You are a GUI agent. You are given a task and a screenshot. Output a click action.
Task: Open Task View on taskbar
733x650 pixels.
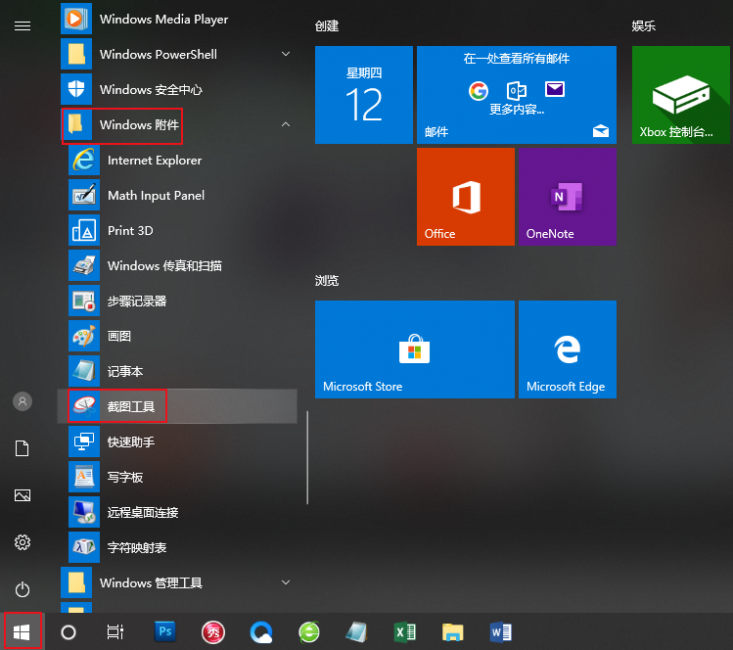(x=115, y=632)
